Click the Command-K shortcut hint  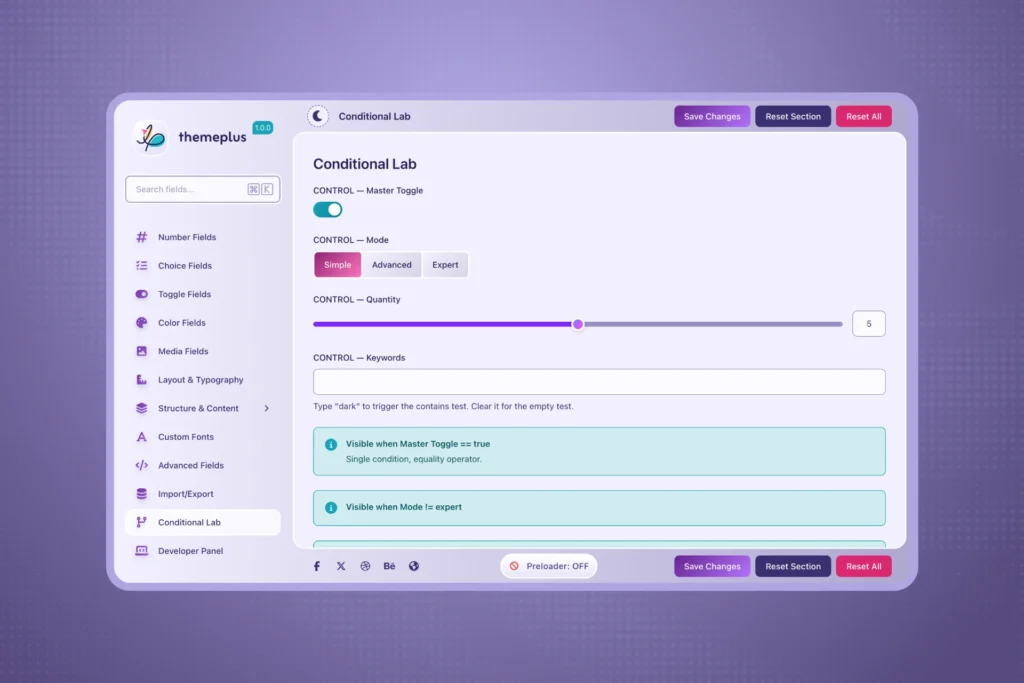pyautogui.click(x=260, y=189)
